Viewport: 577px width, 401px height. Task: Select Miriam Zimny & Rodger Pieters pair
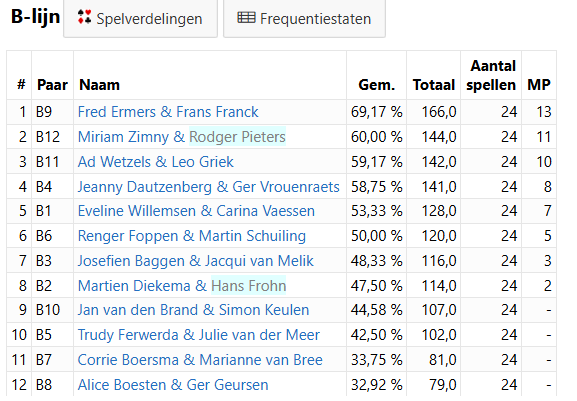pos(181,137)
